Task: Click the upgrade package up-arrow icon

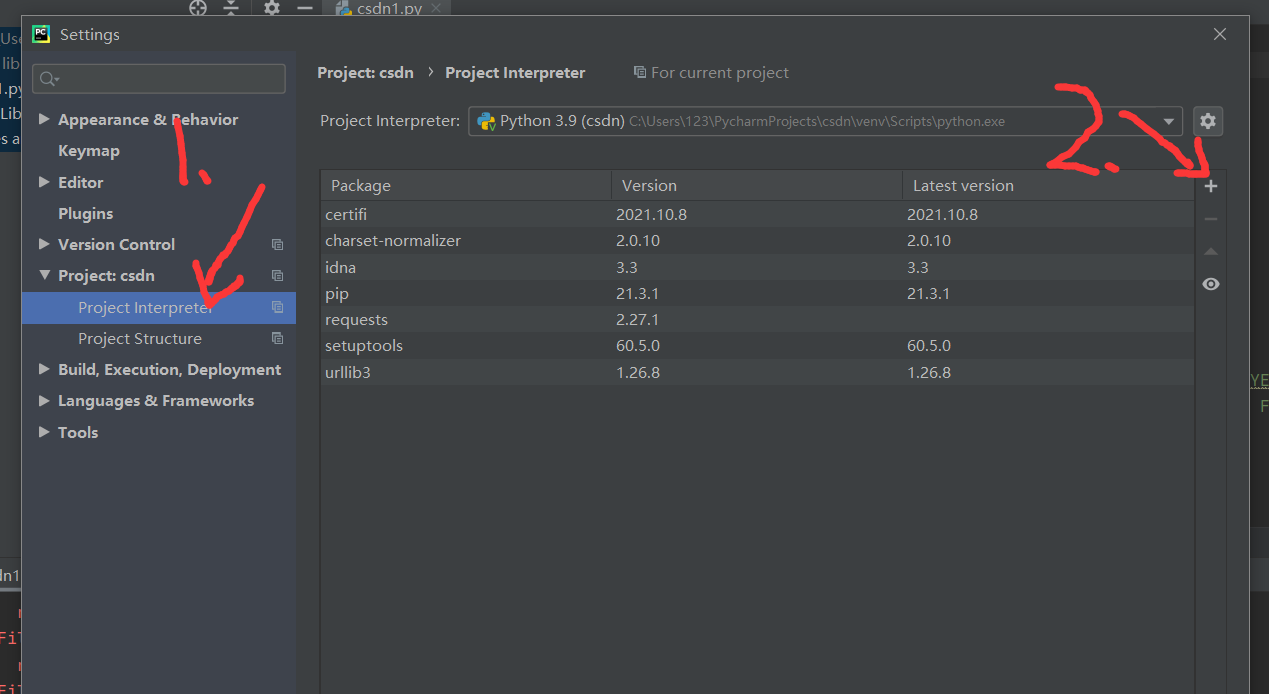Action: pos(1210,252)
